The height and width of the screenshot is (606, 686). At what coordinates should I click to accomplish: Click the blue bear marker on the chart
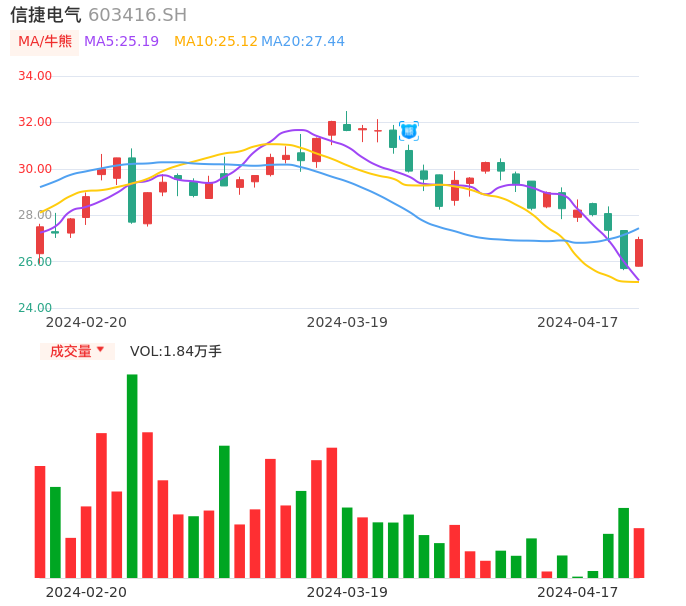(x=409, y=131)
